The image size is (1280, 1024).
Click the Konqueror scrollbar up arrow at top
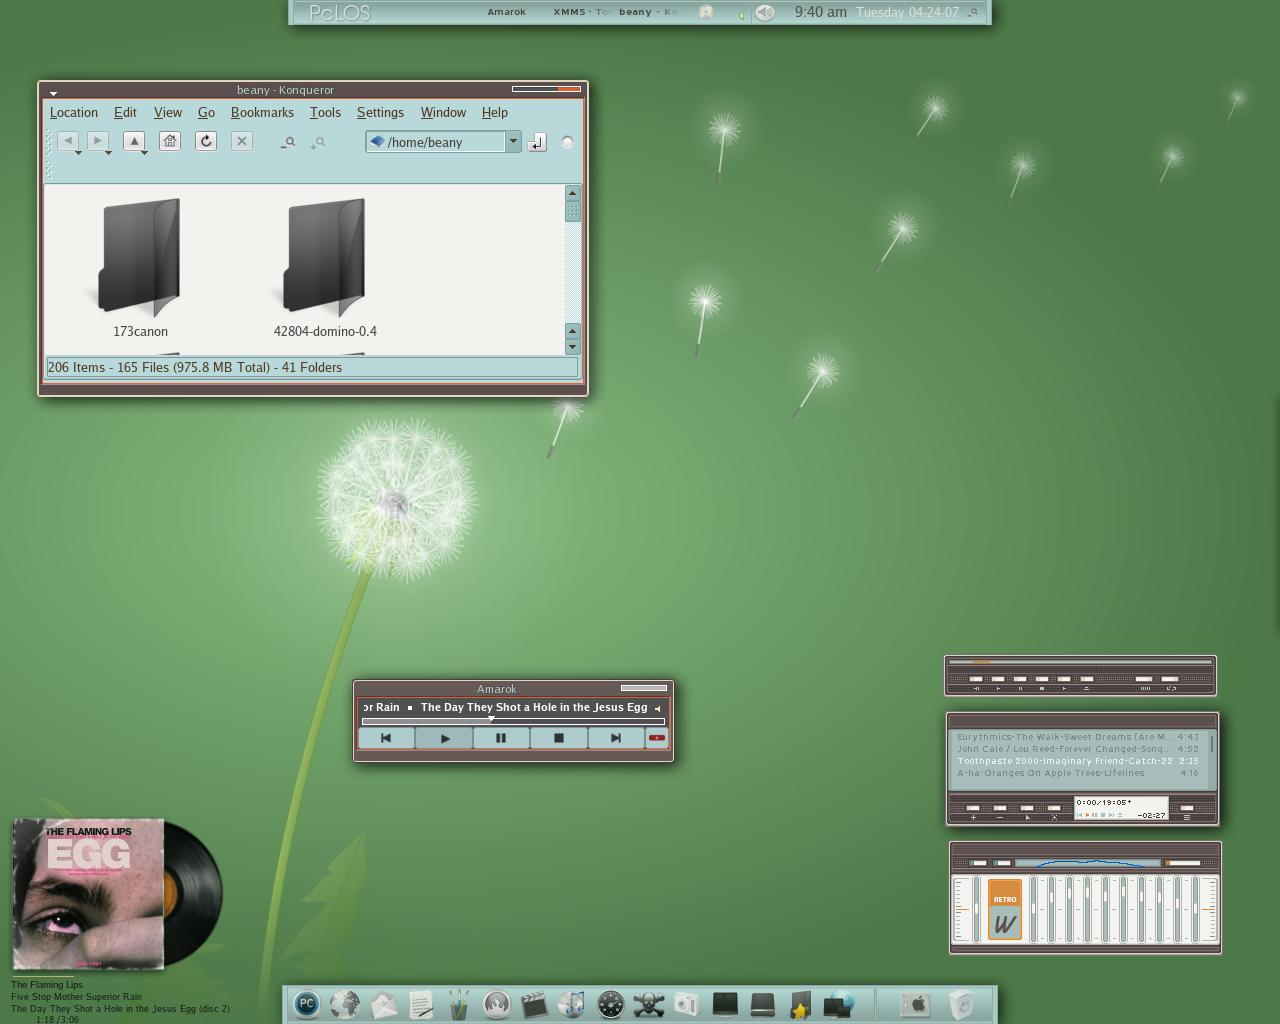click(572, 193)
